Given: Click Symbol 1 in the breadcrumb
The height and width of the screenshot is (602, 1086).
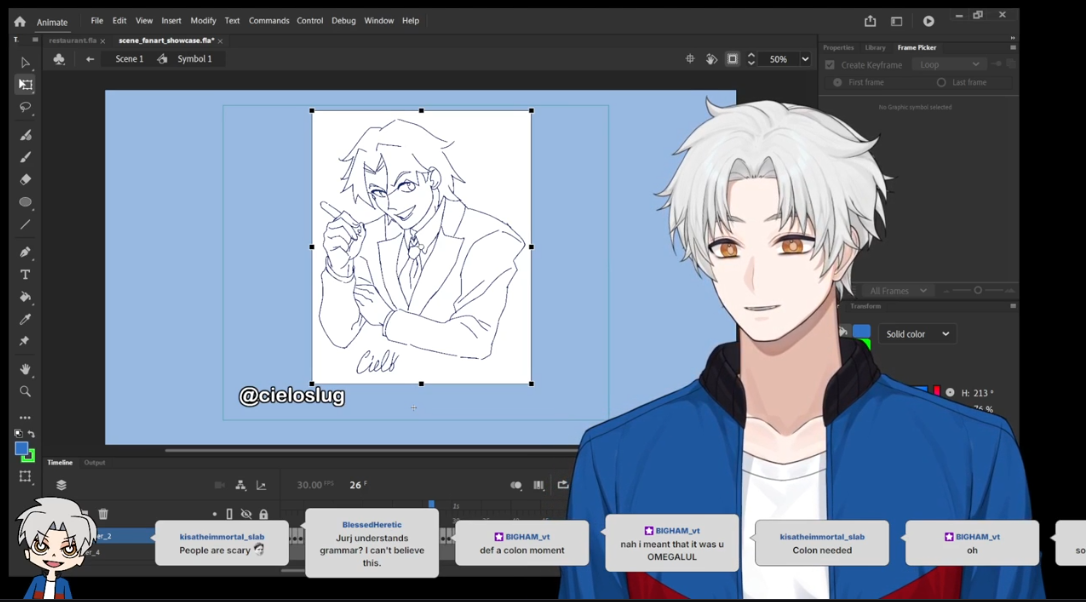Looking at the screenshot, I should tap(195, 59).
